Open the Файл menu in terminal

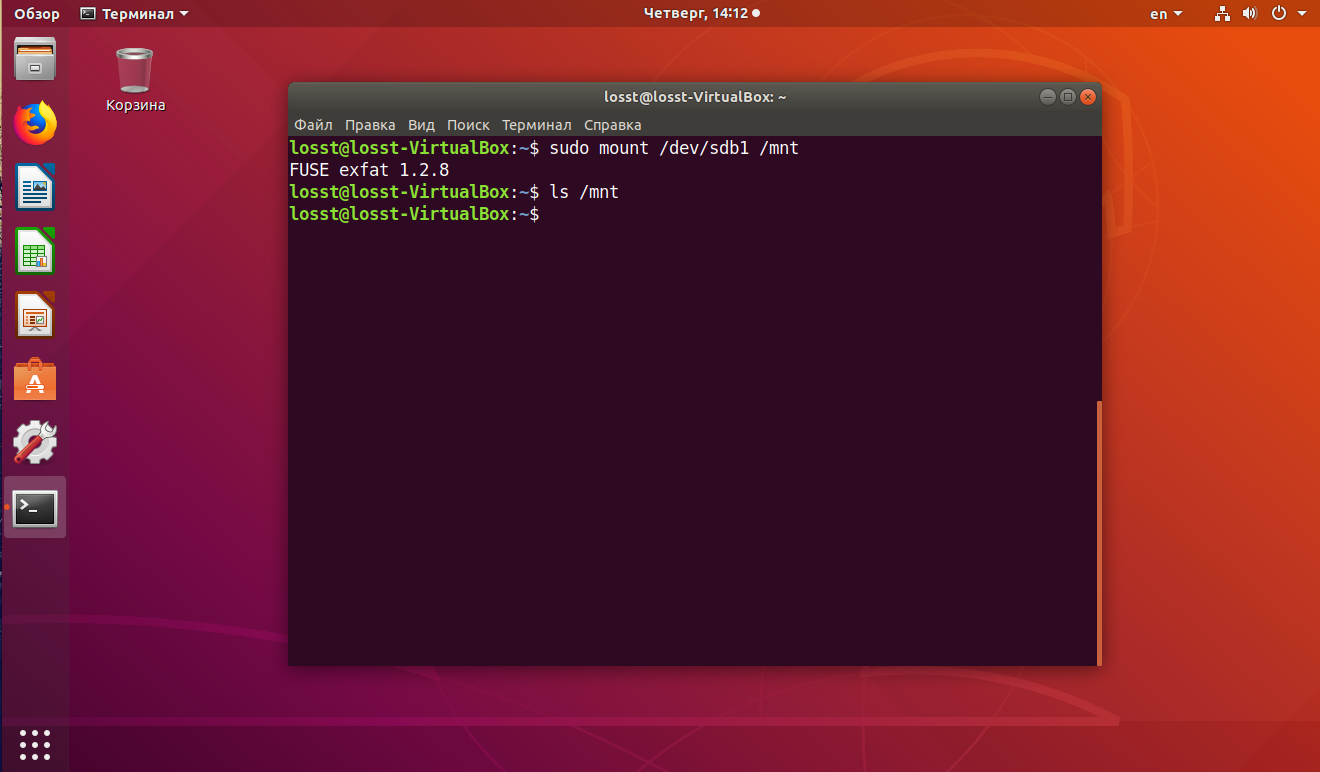pyautogui.click(x=313, y=125)
